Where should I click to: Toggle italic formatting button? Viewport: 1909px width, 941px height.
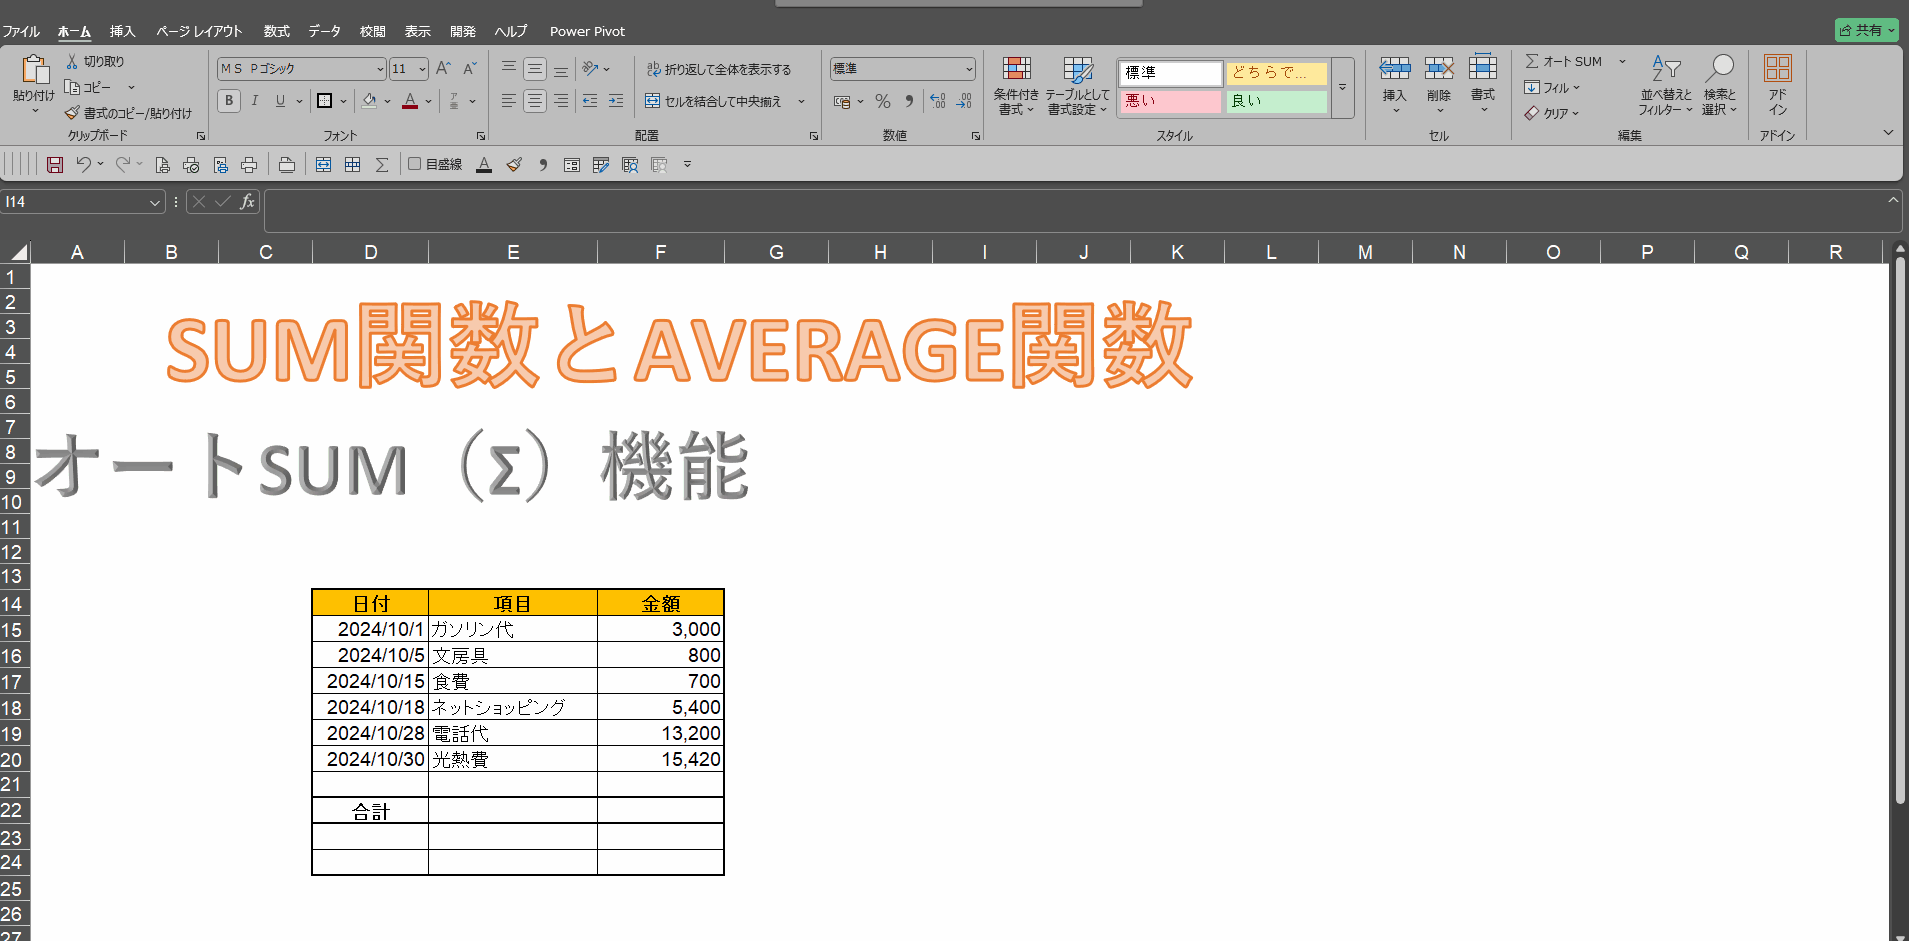point(255,101)
